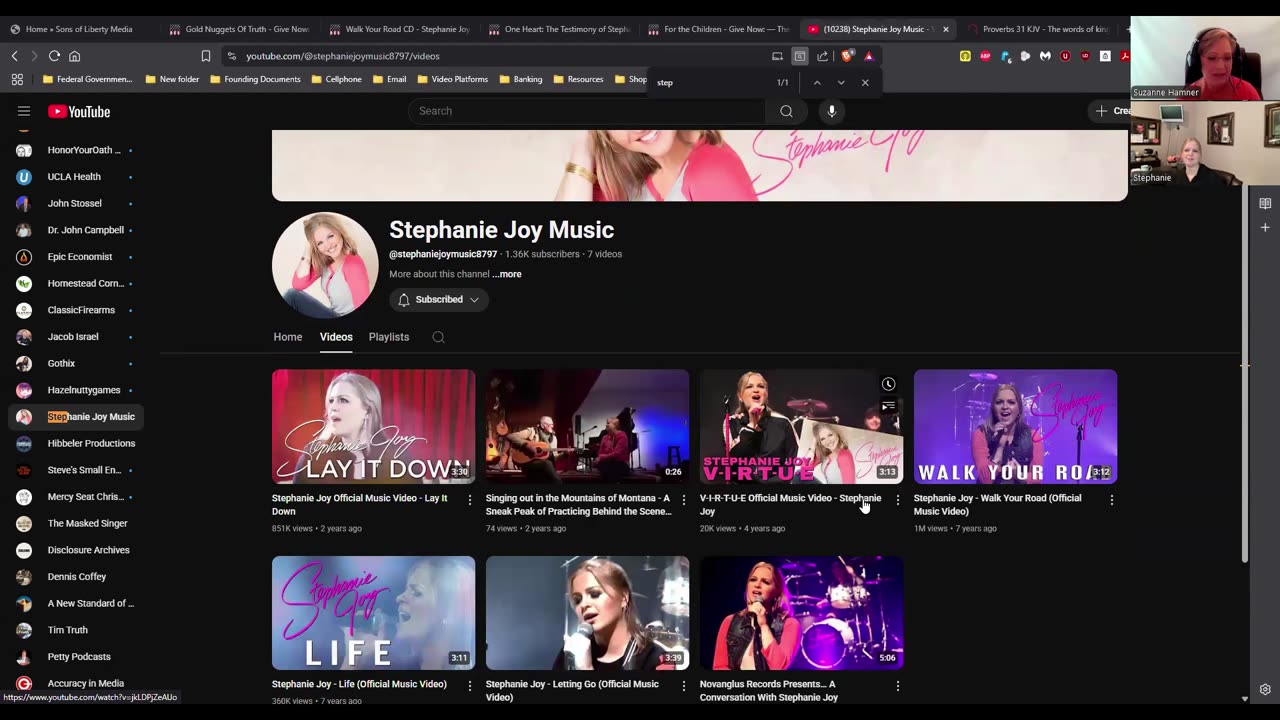Click the YouTube search magnifier button
Image resolution: width=1280 pixels, height=720 pixels.
coord(786,111)
